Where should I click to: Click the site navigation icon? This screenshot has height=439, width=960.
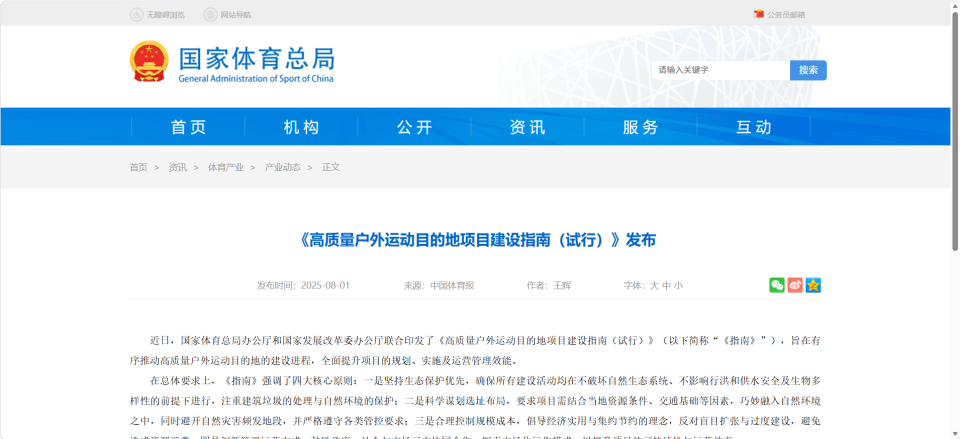point(210,14)
